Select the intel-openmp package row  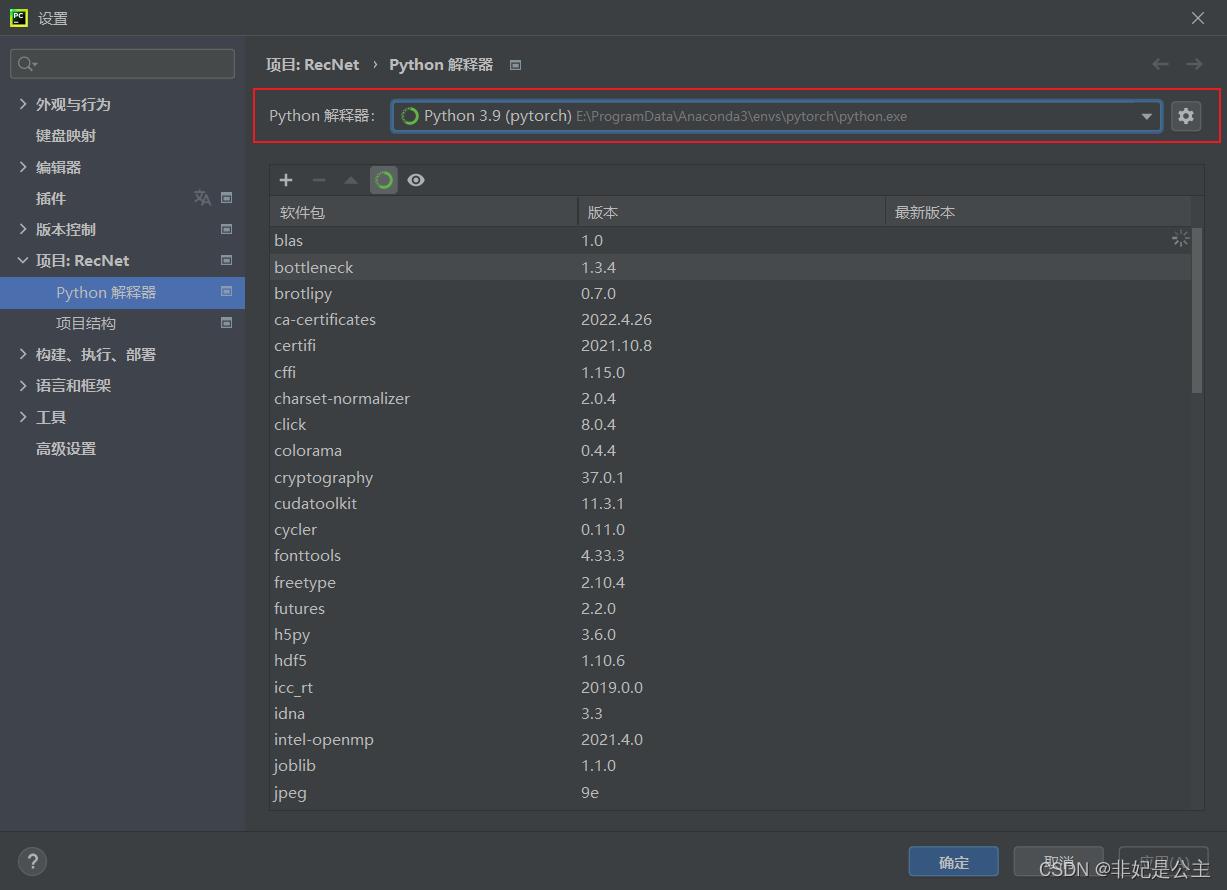730,739
